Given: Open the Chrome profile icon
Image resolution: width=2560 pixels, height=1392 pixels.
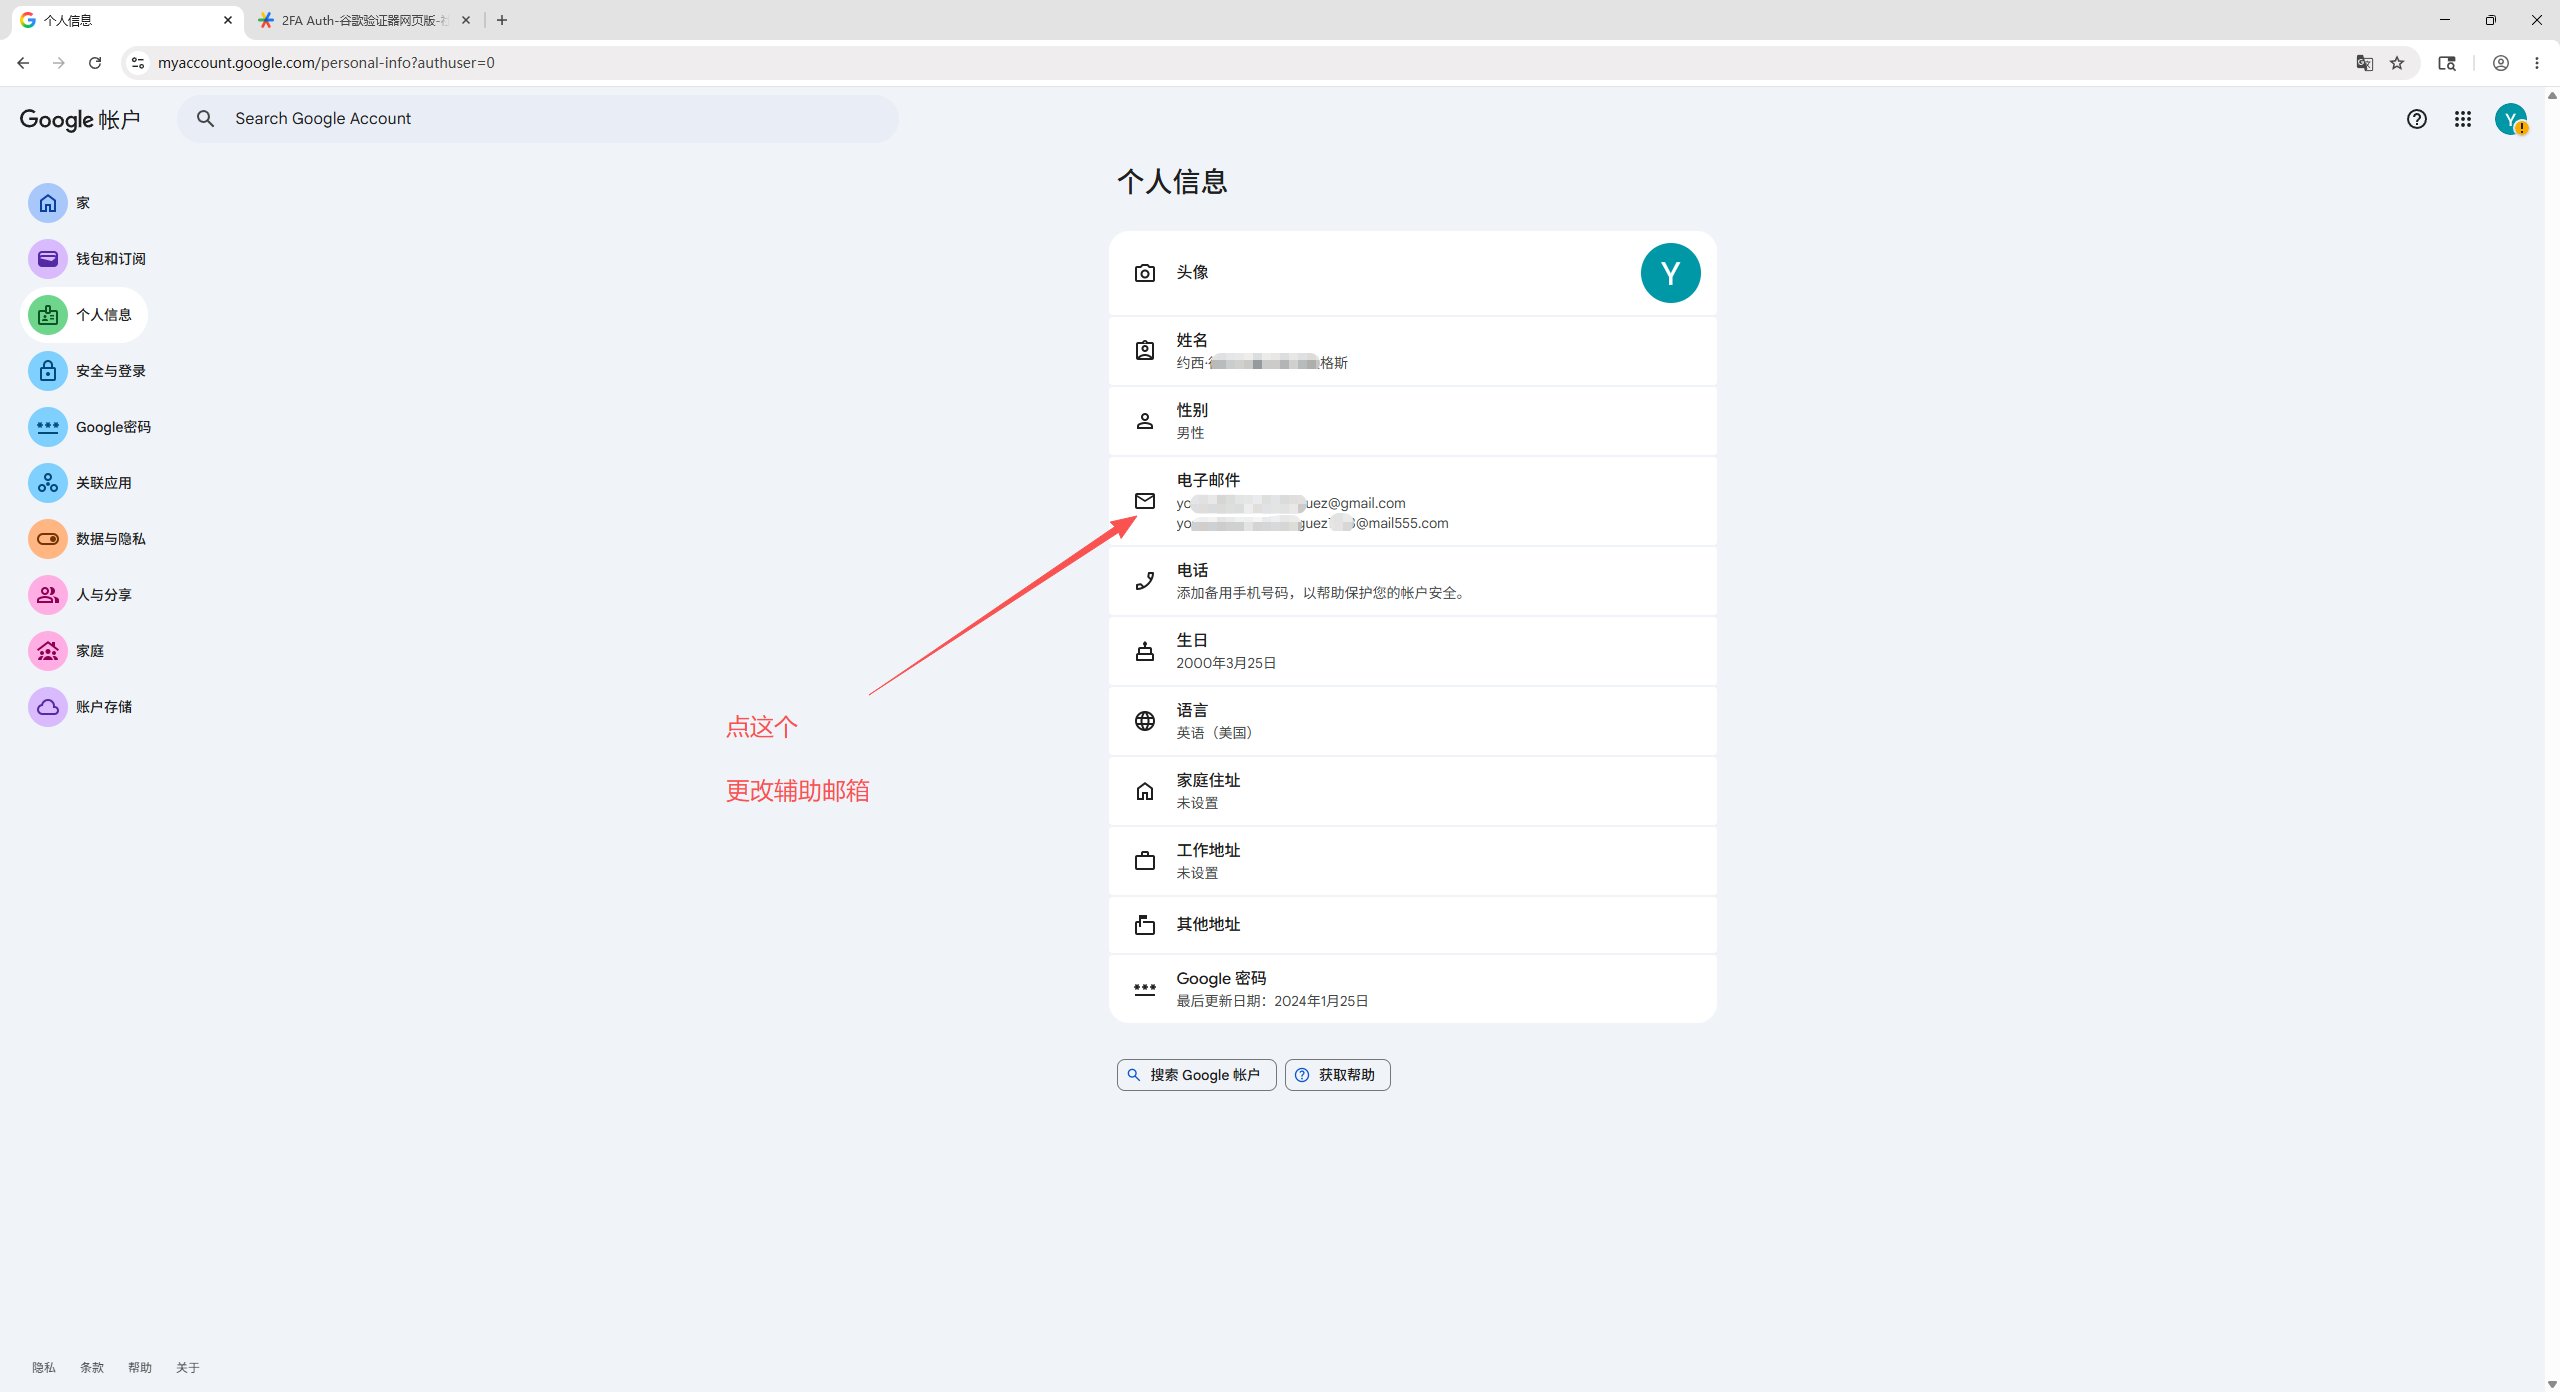Looking at the screenshot, I should pyautogui.click(x=2501, y=63).
